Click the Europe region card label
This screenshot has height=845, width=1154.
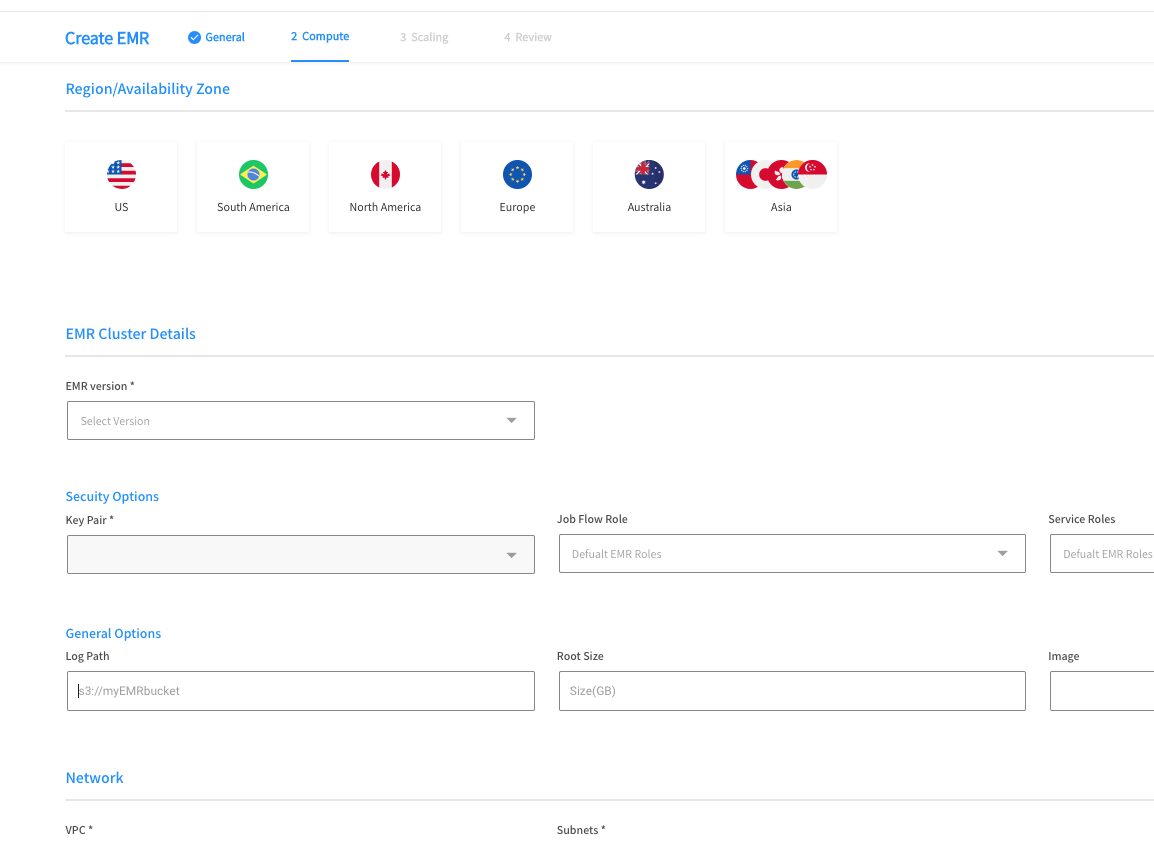tap(517, 208)
